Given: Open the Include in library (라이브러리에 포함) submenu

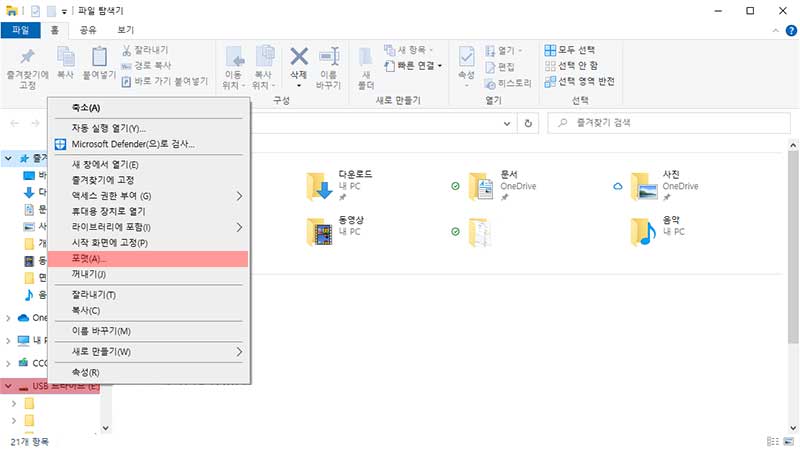Looking at the screenshot, I should pos(148,227).
